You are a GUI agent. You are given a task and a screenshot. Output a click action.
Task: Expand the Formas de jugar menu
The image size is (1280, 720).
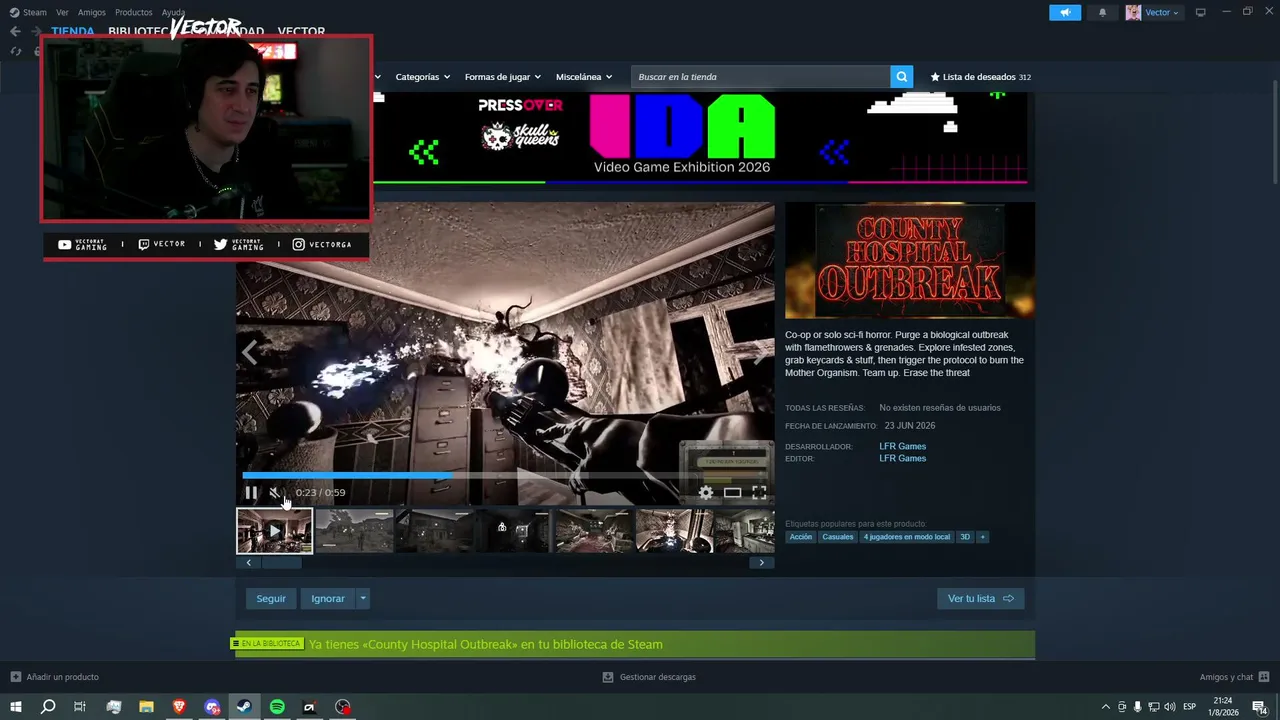click(502, 77)
